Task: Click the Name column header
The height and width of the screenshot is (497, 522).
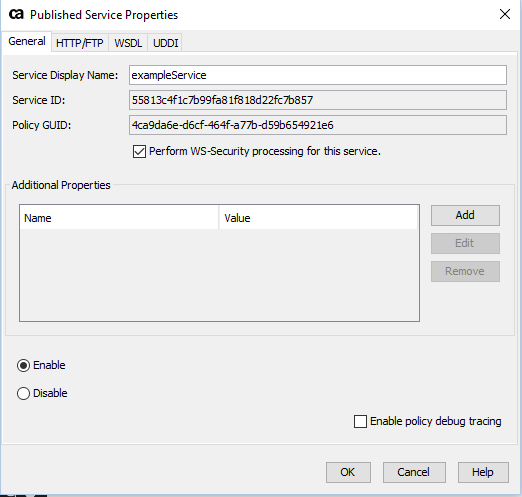Action: coord(119,218)
